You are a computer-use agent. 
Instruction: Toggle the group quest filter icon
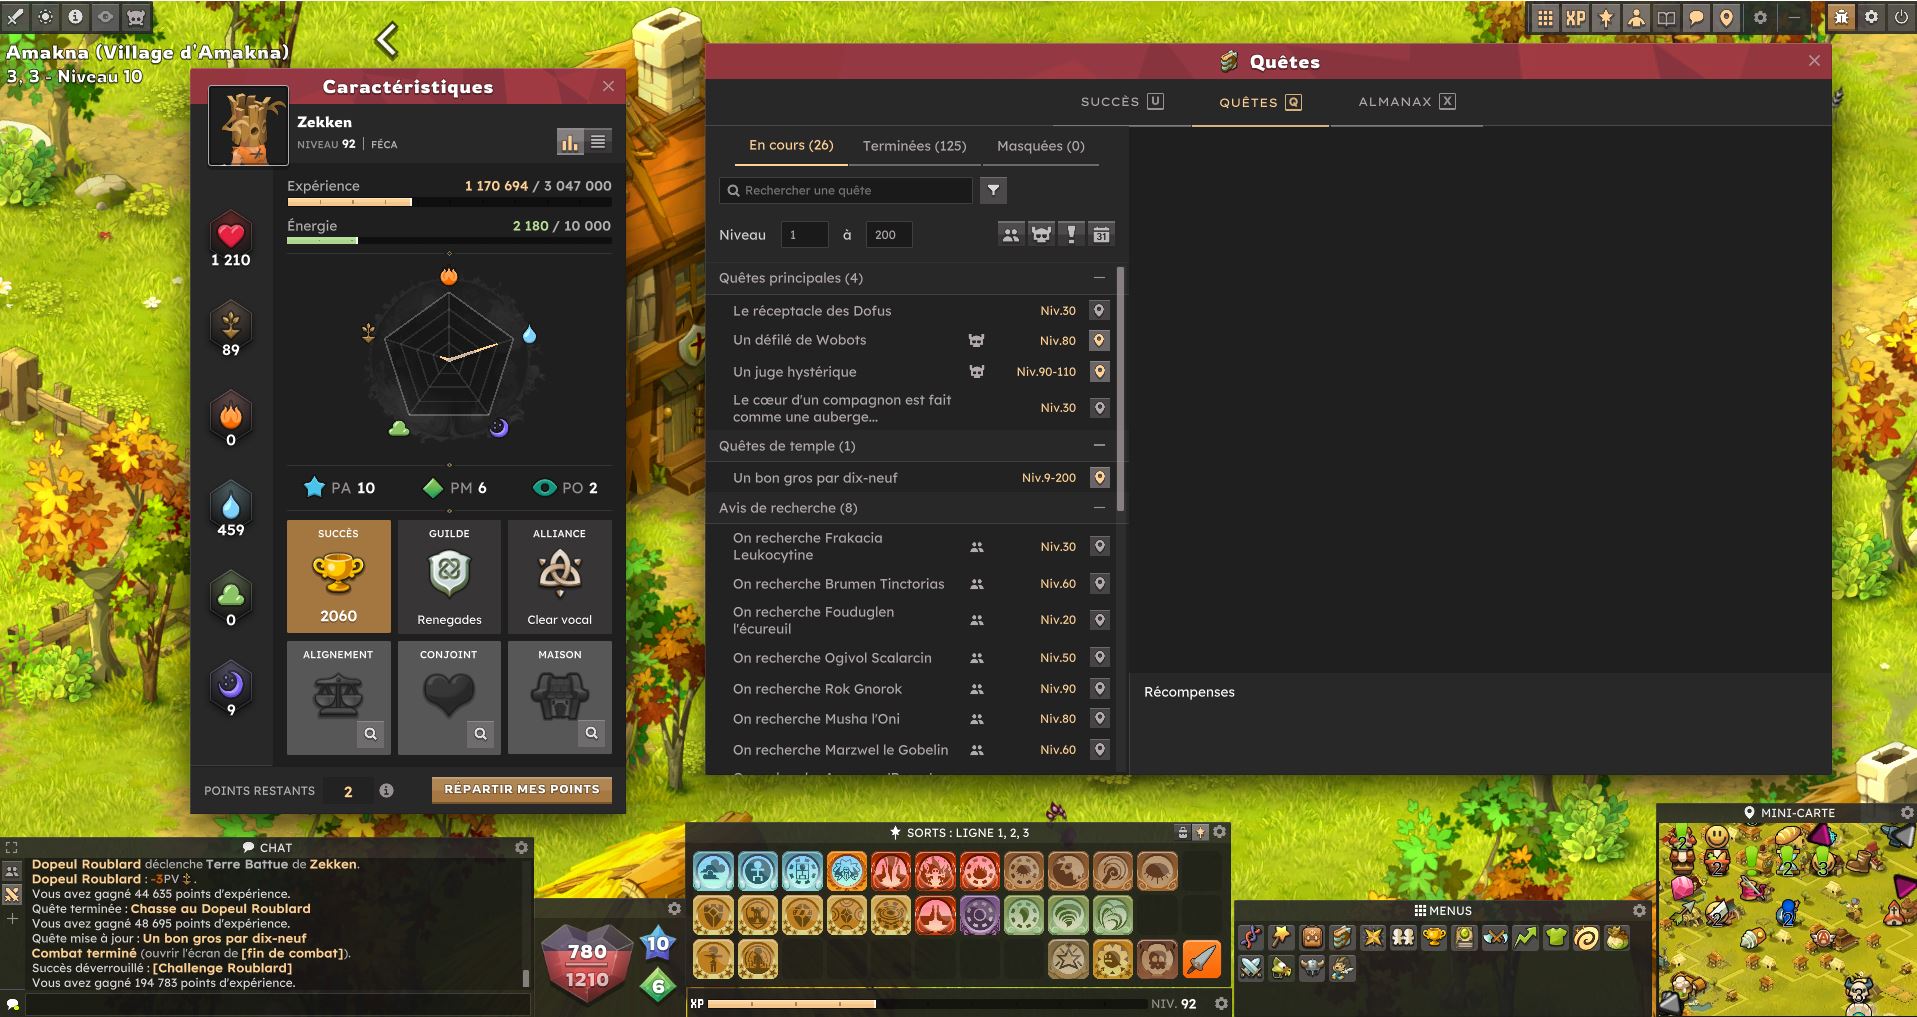pos(1010,233)
